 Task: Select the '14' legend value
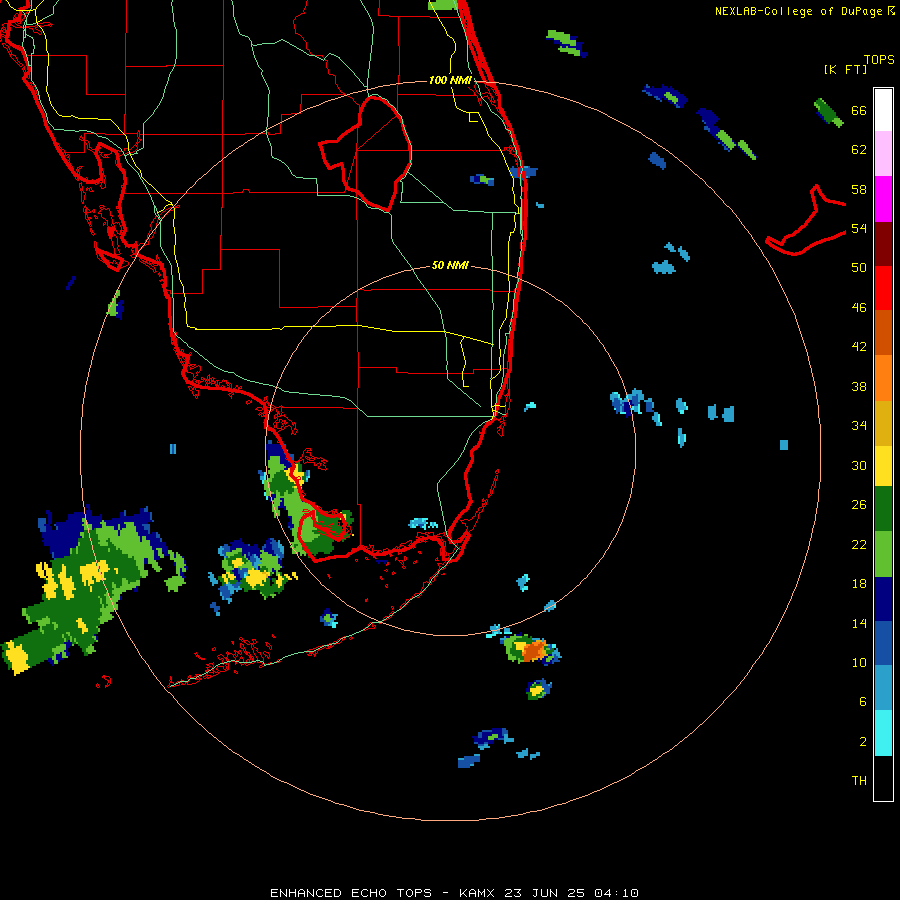[859, 623]
